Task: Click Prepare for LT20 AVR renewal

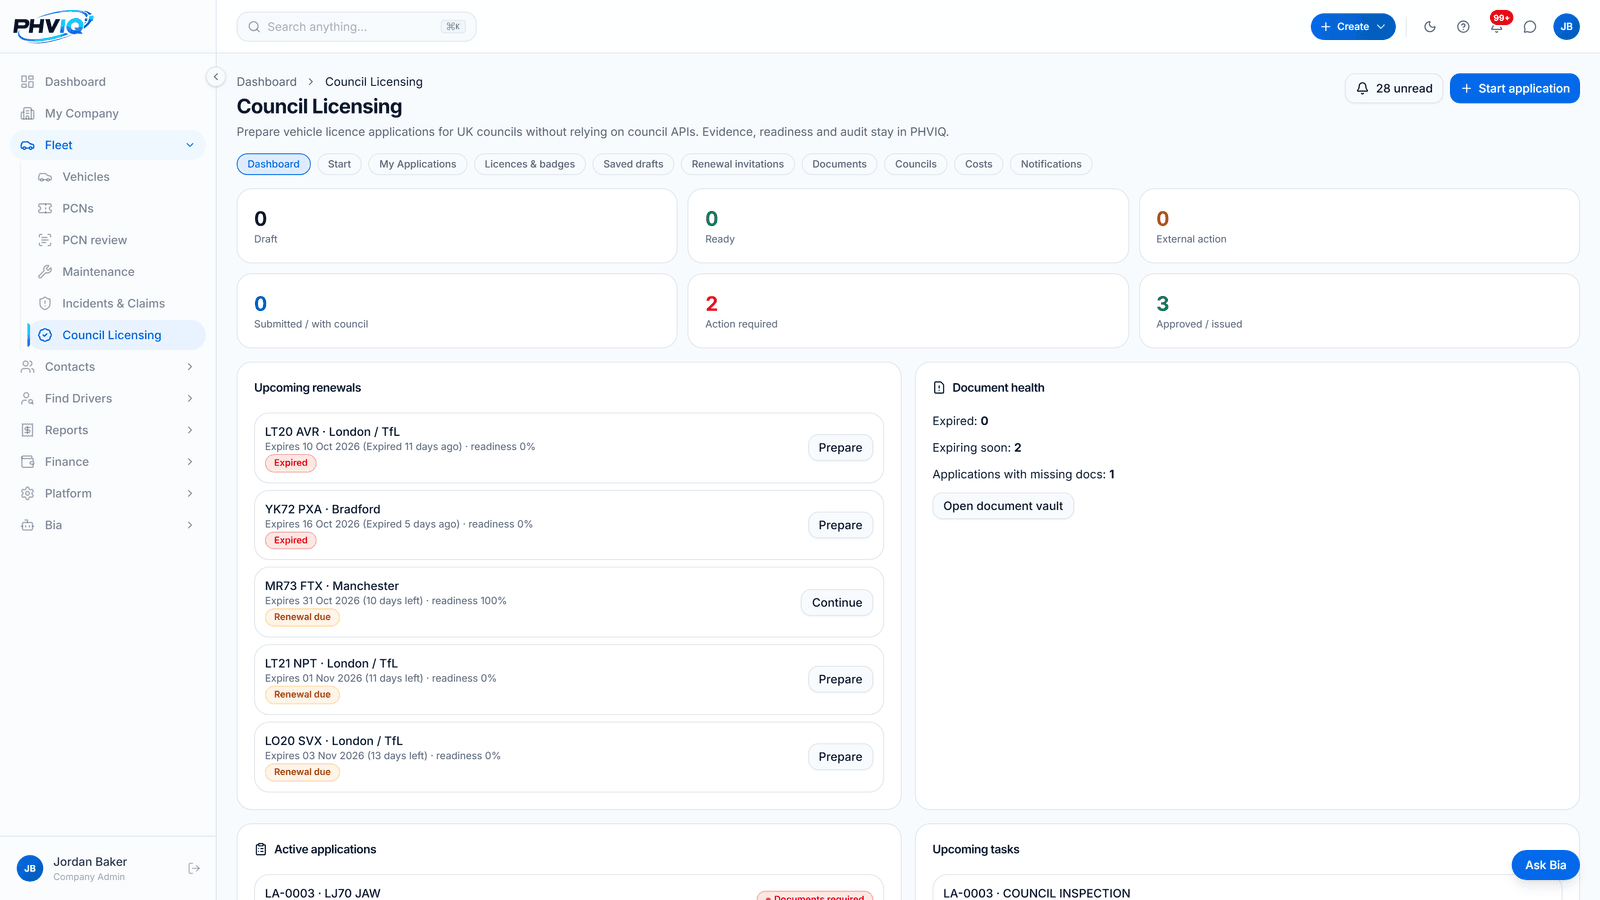Action: (x=840, y=448)
